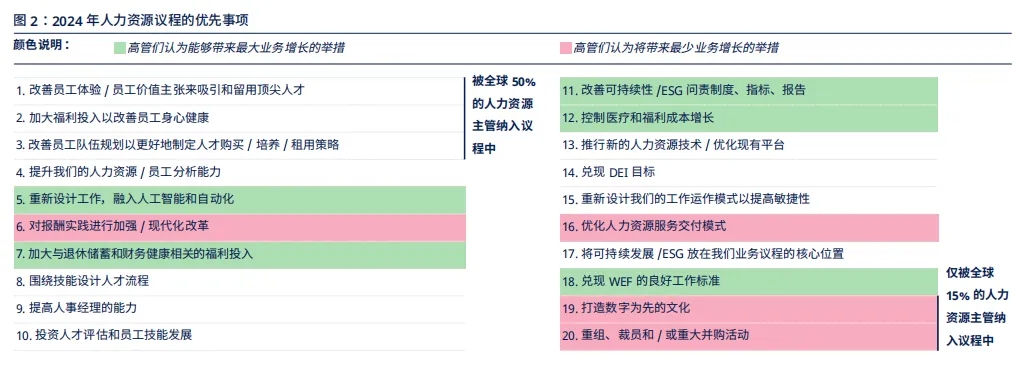Screen dimensions: 1028x367
Task: Select item 2 on employee wellbeing benefits
Action: [x=239, y=118]
